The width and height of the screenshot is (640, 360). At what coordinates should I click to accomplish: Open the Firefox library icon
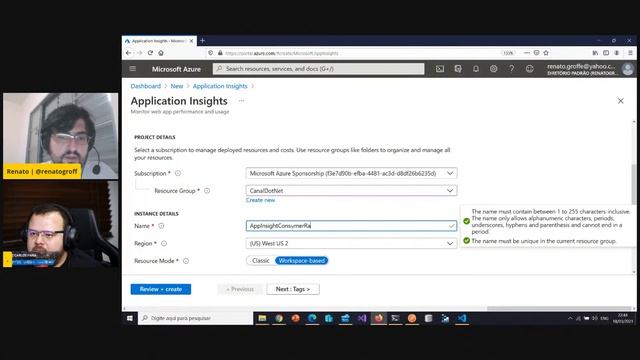tap(595, 53)
